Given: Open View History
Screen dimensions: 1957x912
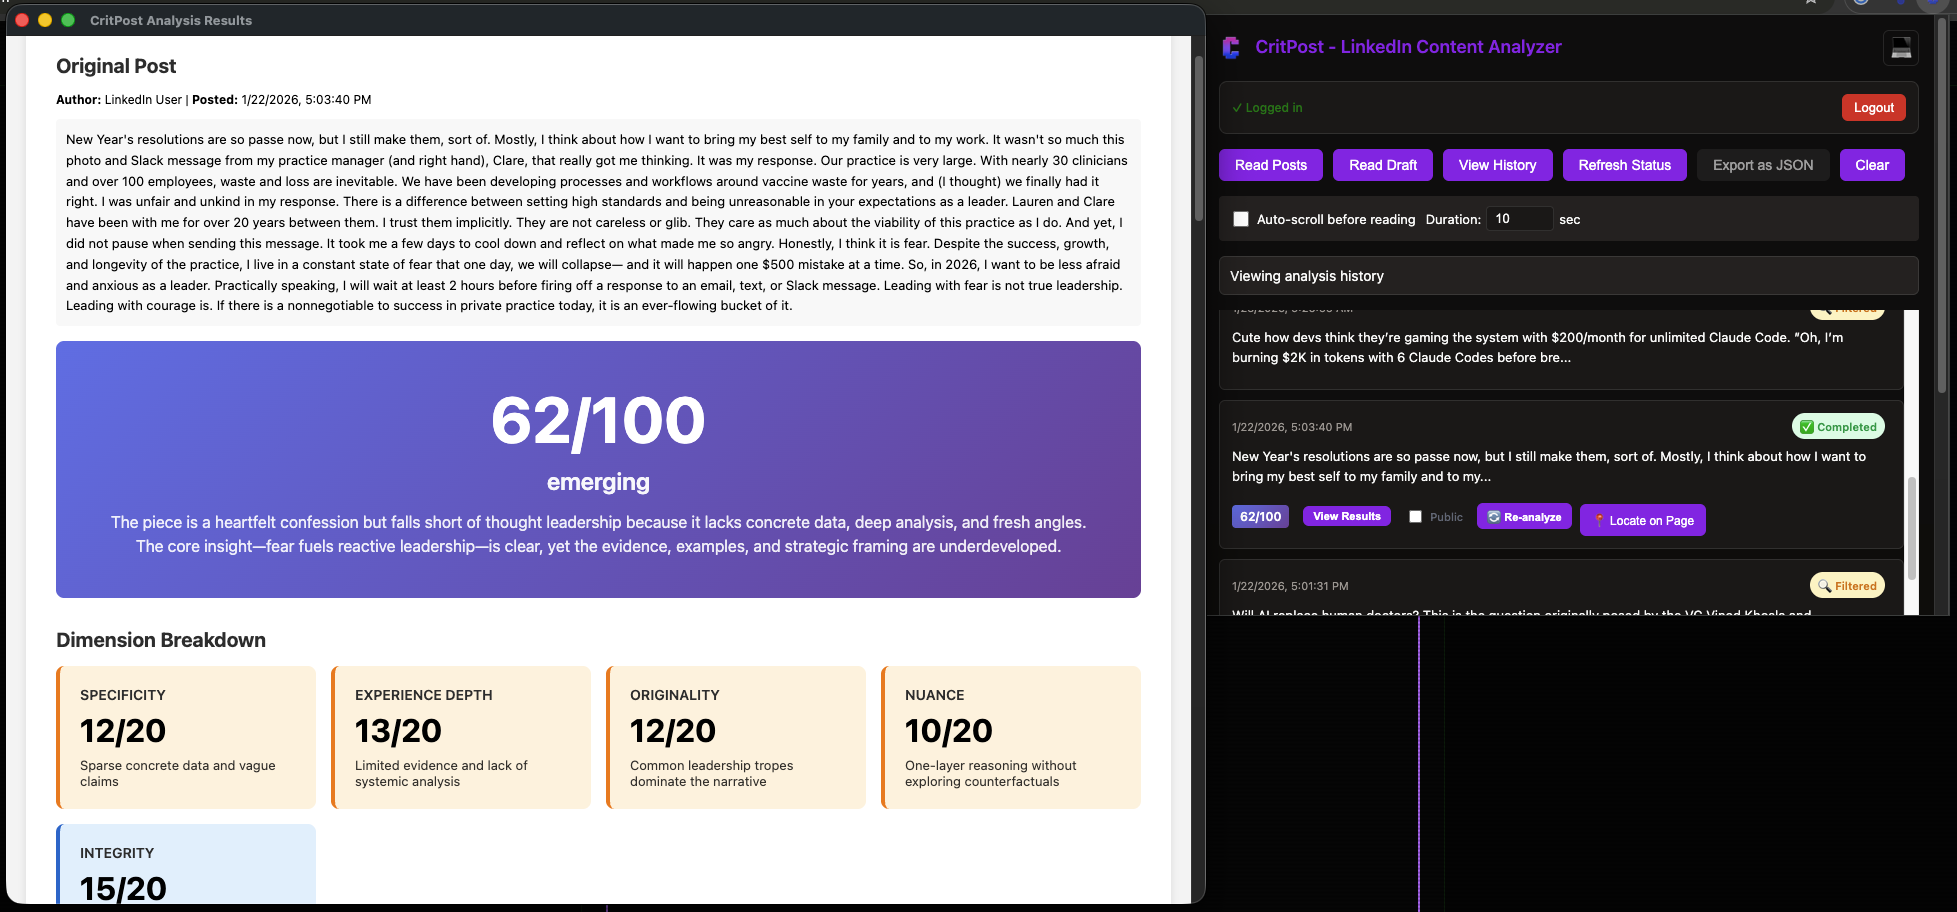Looking at the screenshot, I should tap(1497, 164).
